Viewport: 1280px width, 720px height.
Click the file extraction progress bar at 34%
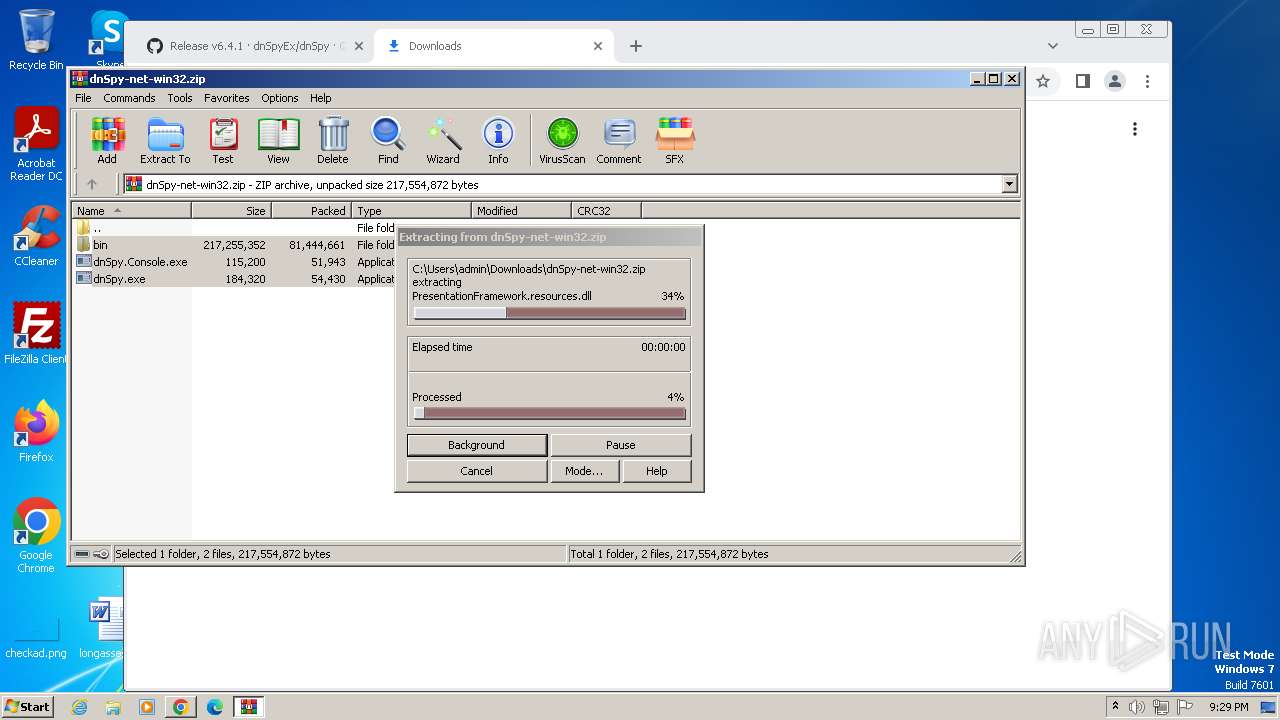(549, 313)
